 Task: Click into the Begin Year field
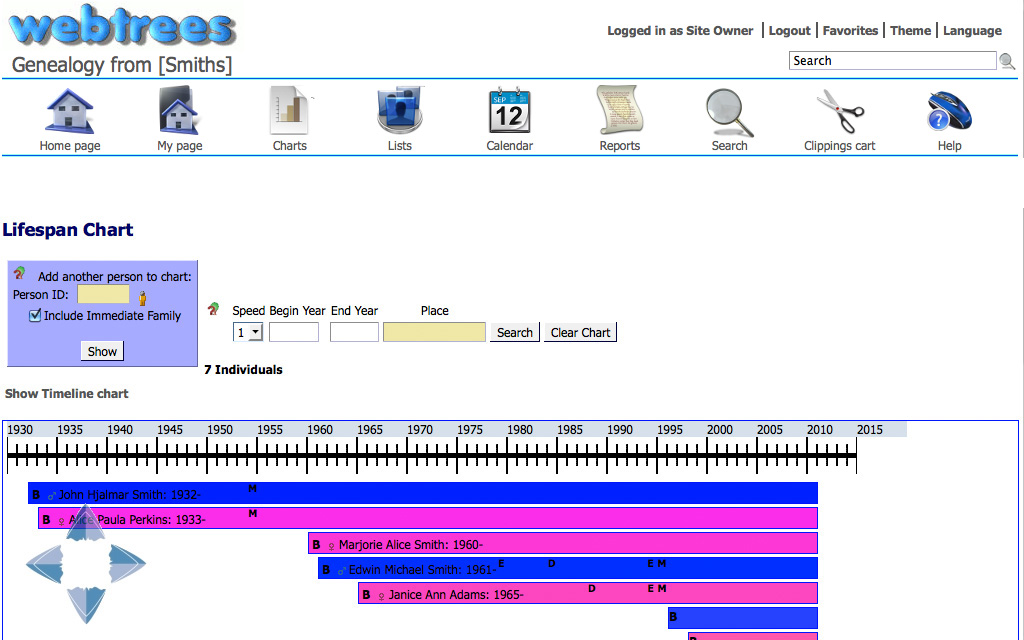coord(294,333)
